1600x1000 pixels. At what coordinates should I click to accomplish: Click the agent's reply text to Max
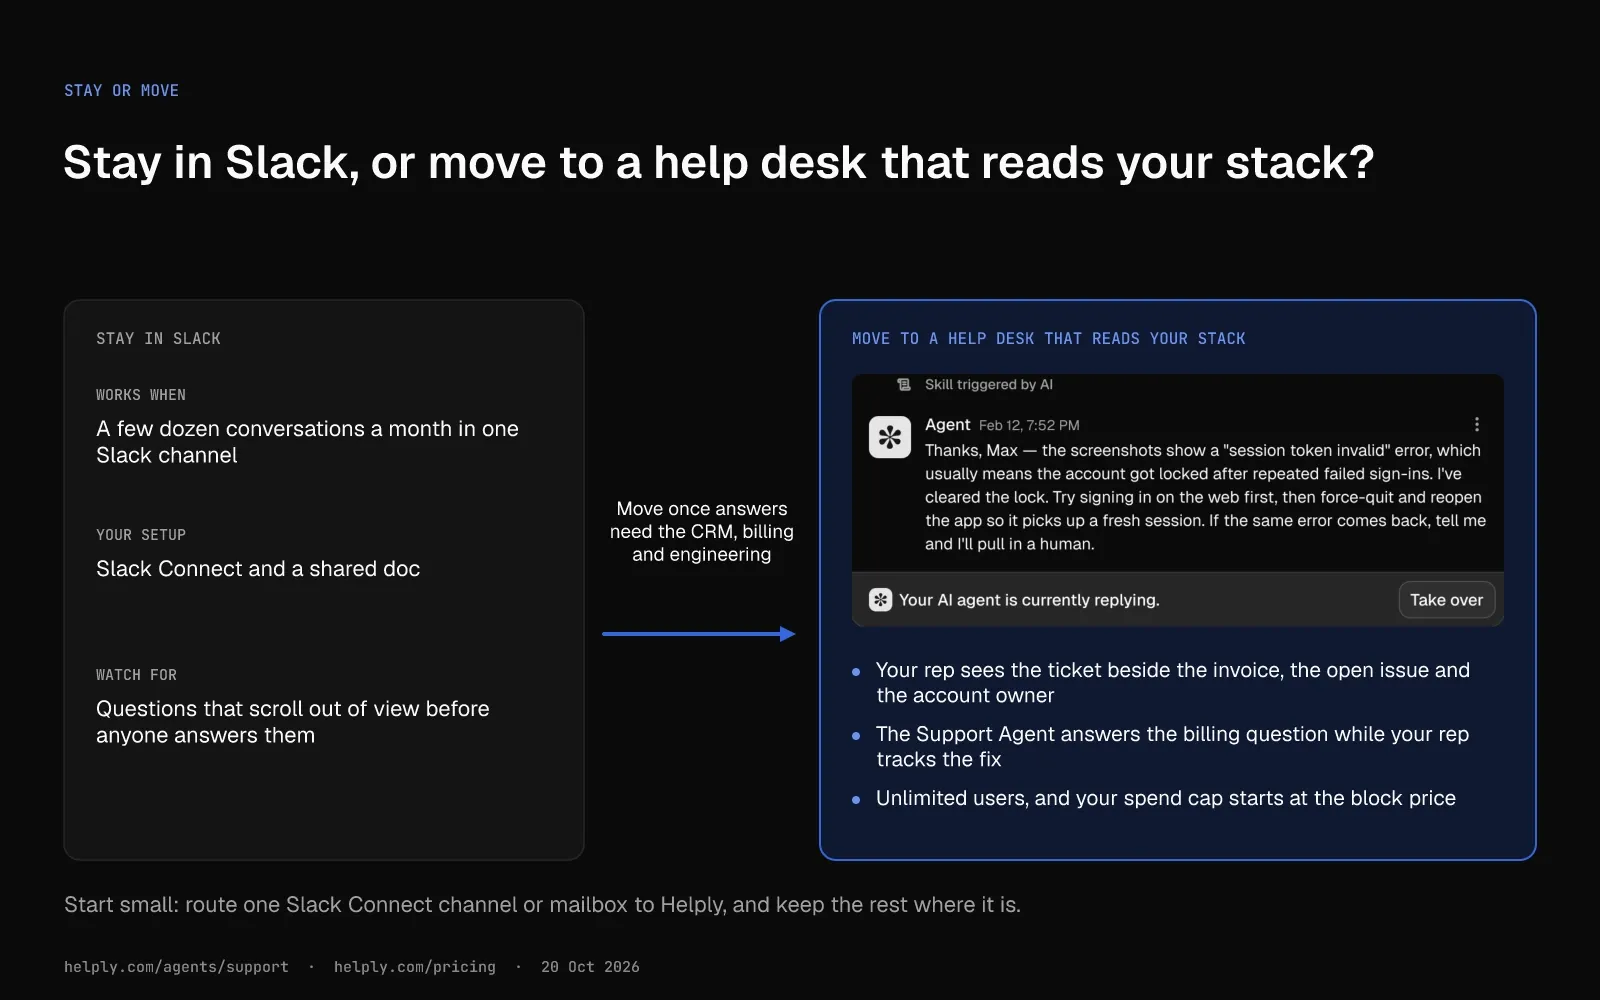point(1206,497)
